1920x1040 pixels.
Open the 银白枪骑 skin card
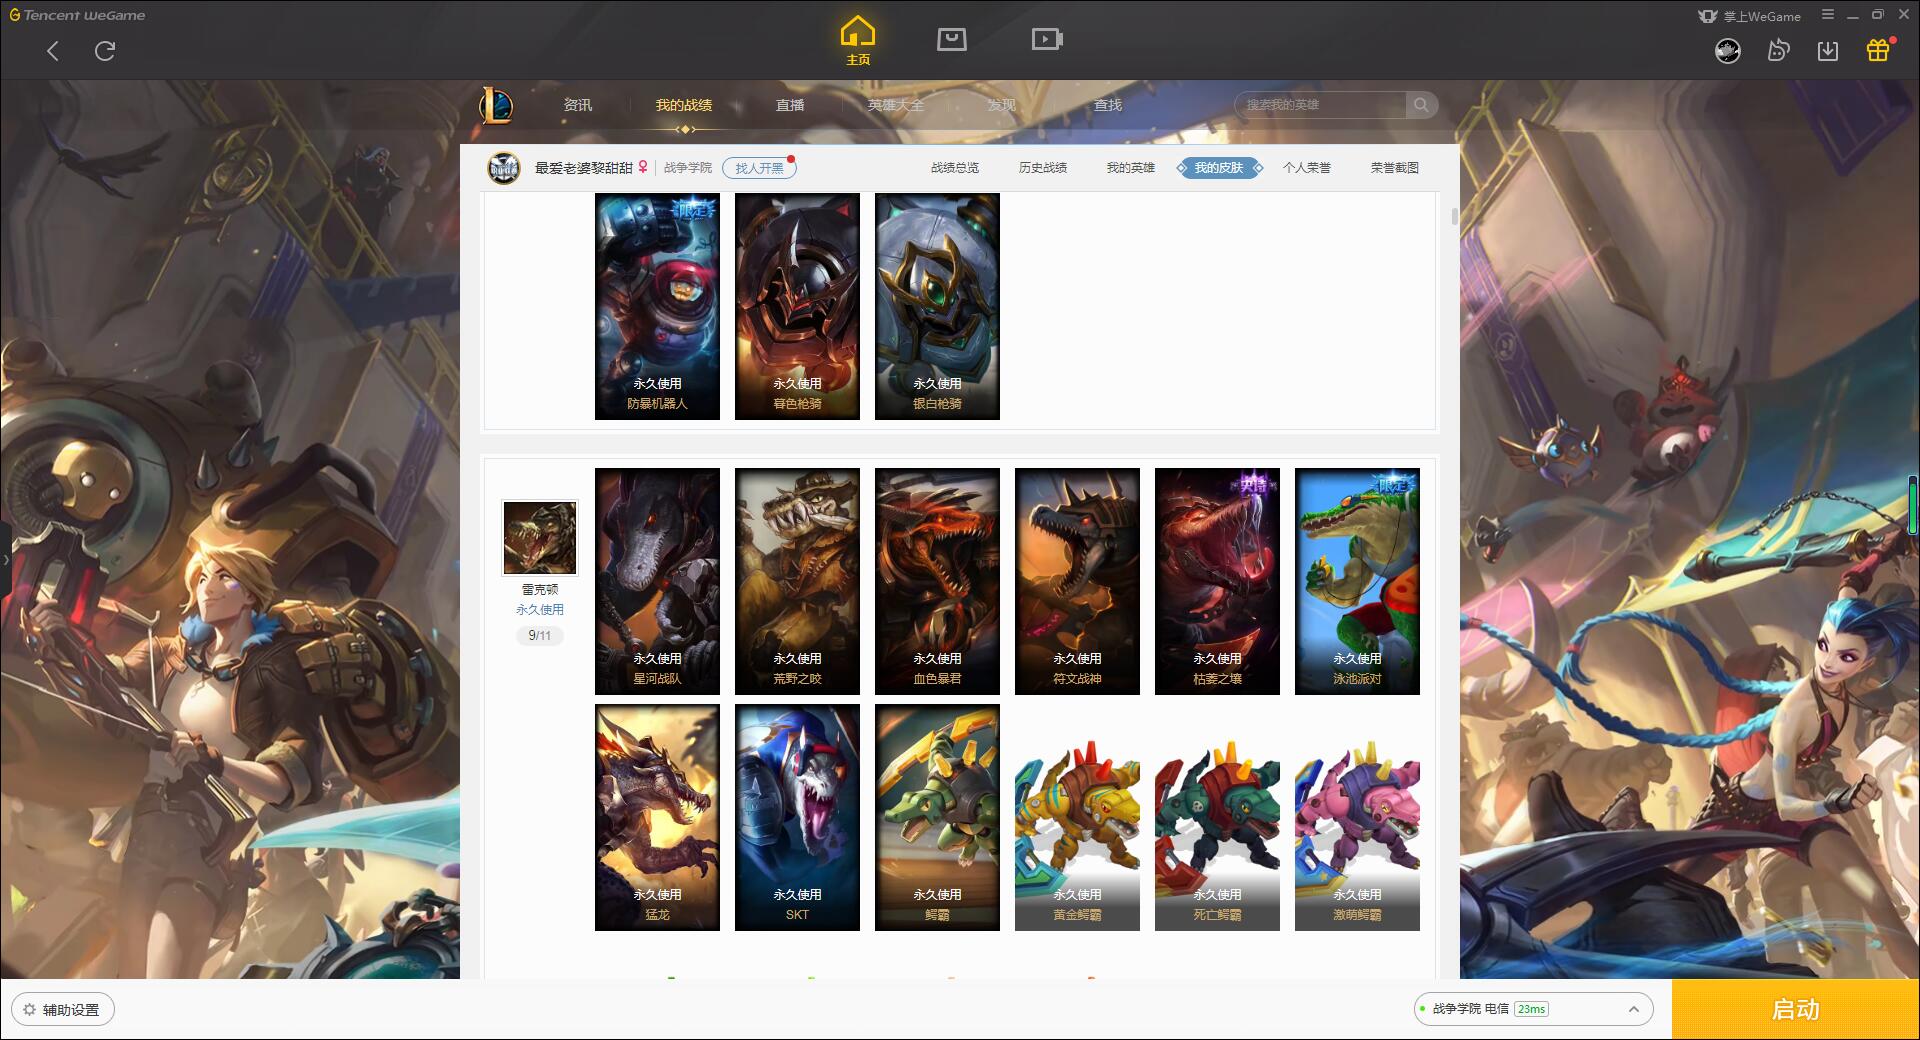pyautogui.click(x=937, y=306)
